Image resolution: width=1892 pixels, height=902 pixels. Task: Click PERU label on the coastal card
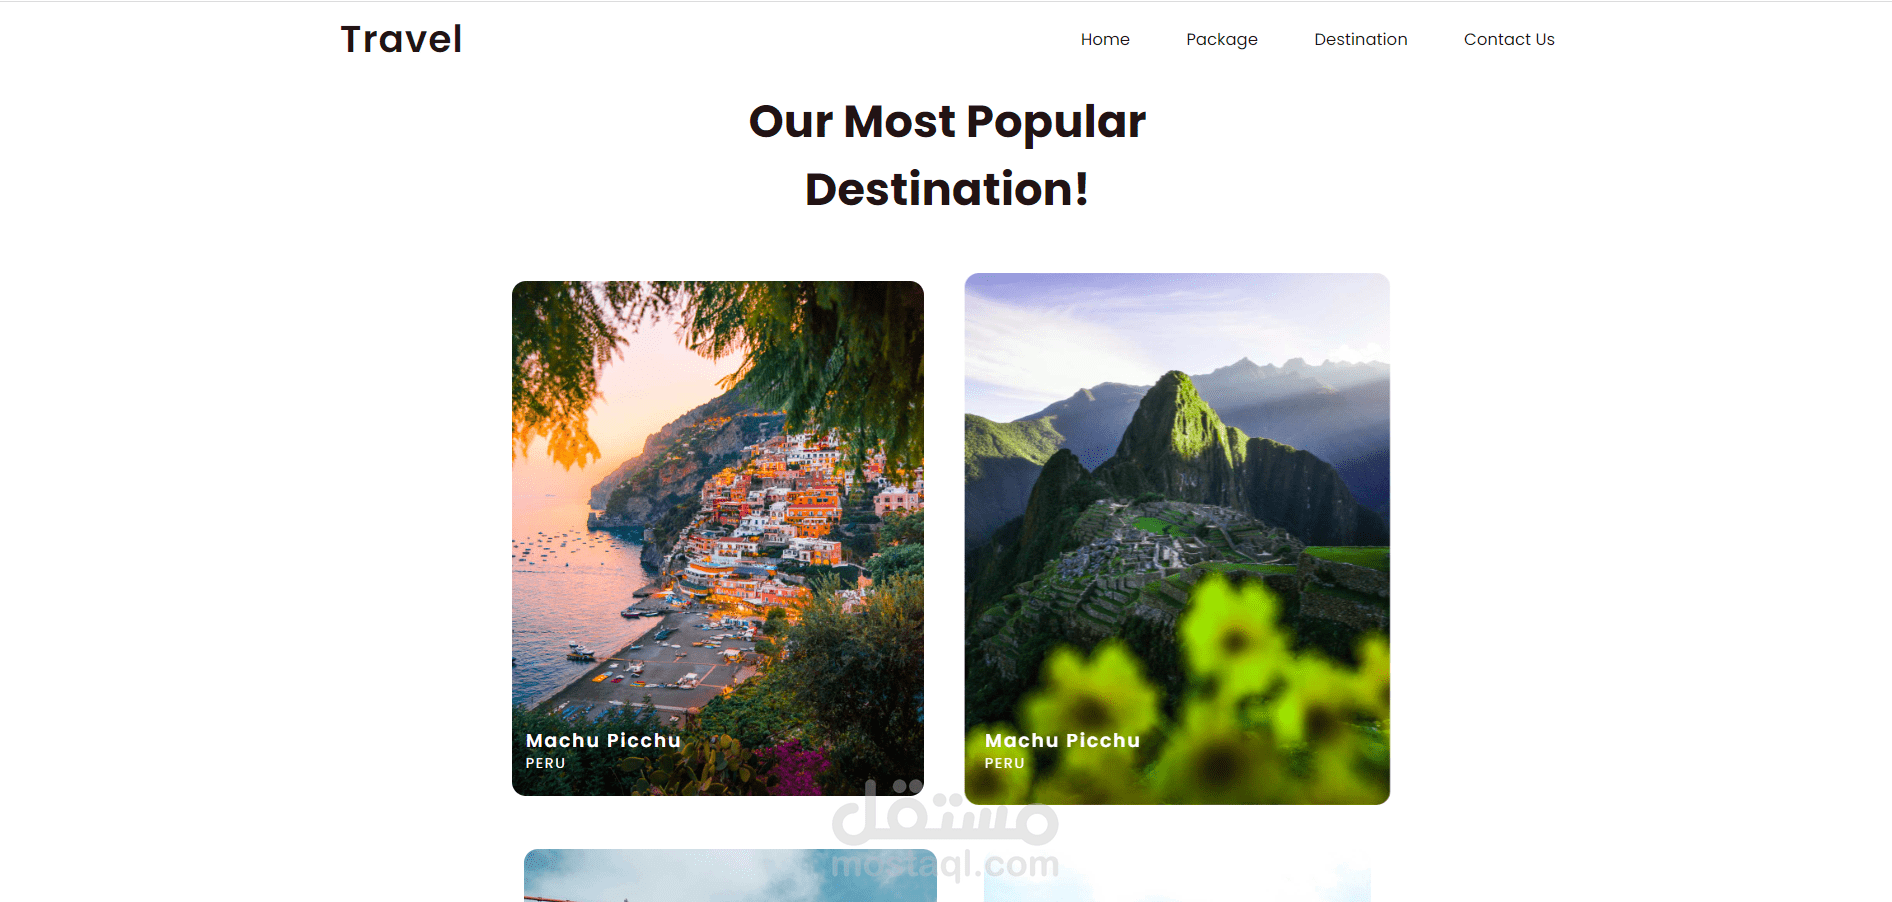[546, 763]
